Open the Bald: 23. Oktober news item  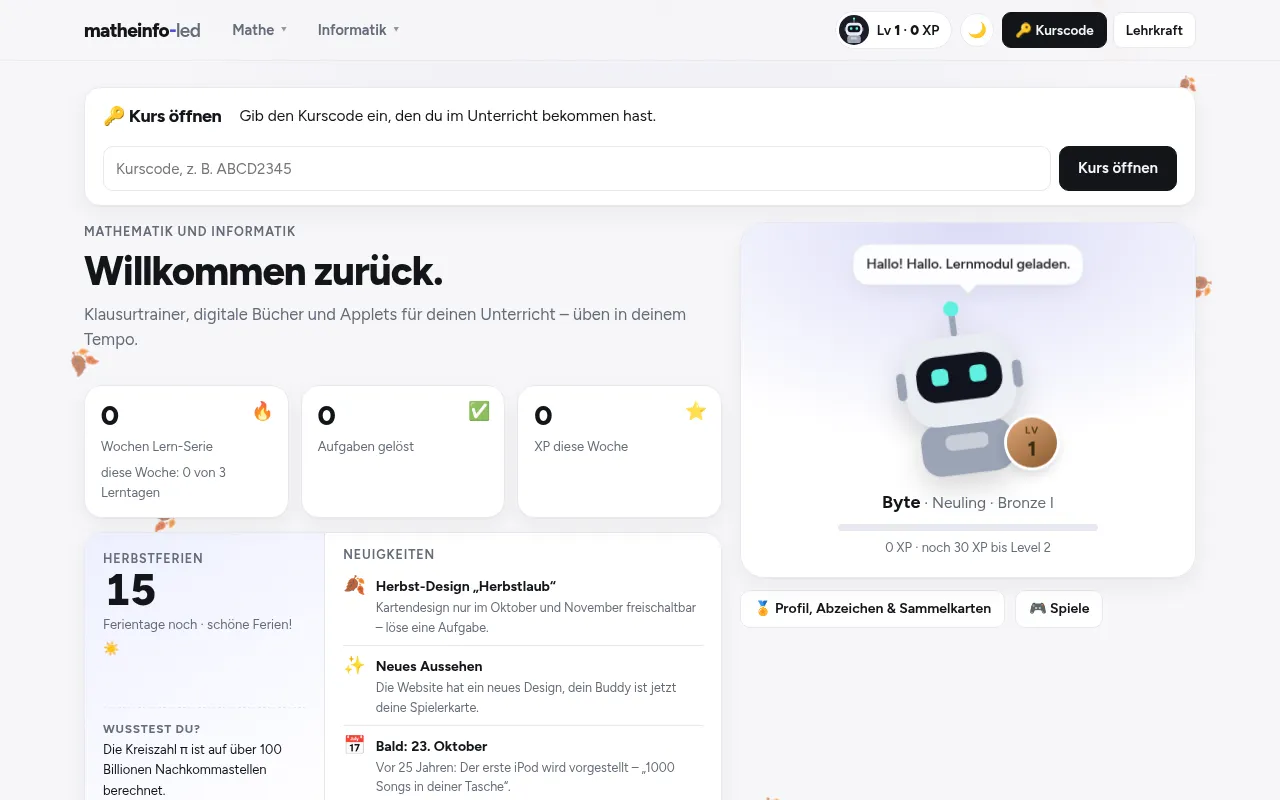coord(524,766)
